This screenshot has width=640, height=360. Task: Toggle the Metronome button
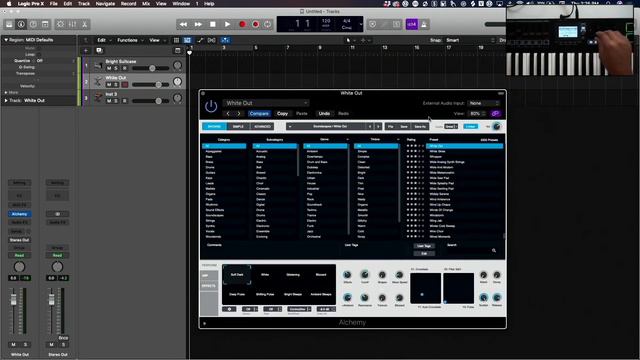(424, 24)
